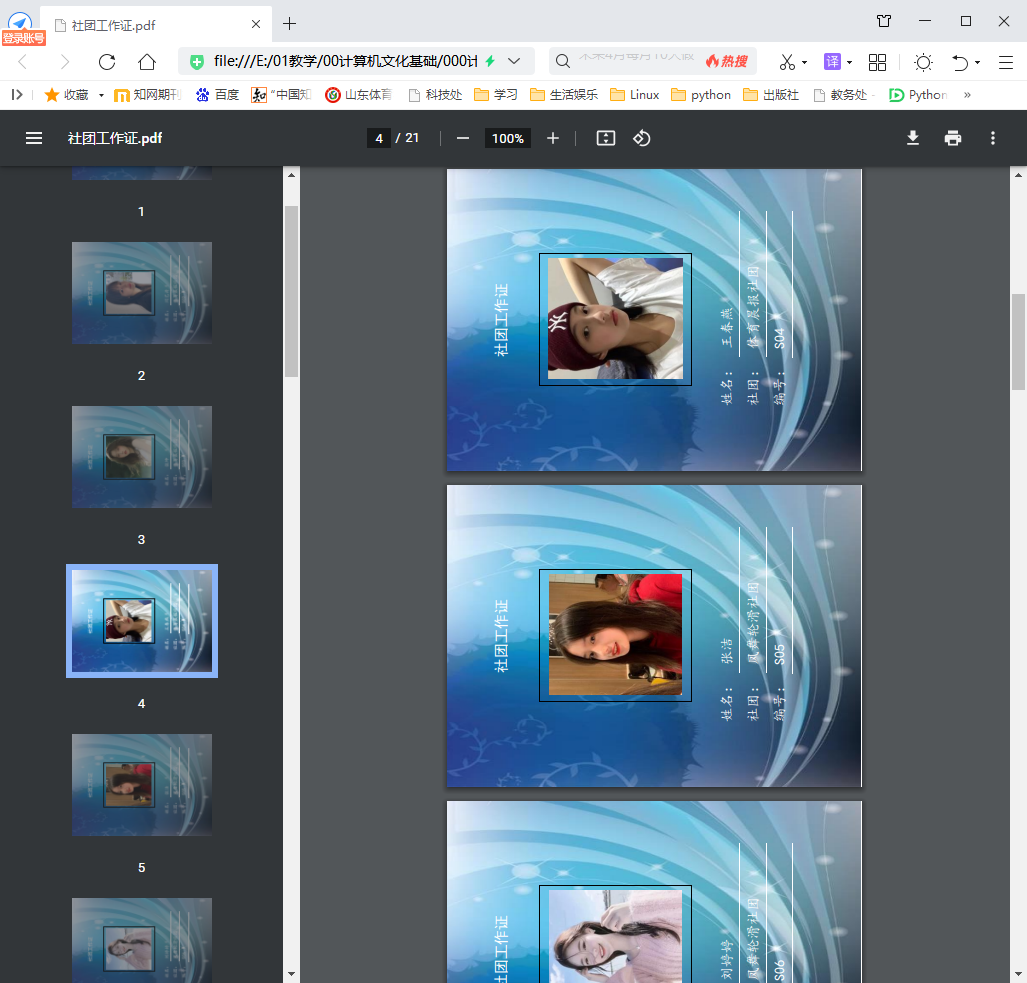The width and height of the screenshot is (1027, 983).
Task: Toggle browser night mode sun icon
Action: (923, 62)
